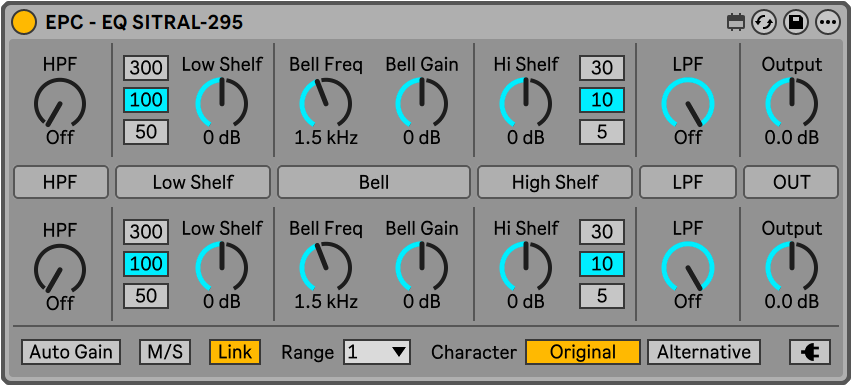Select the Original character mode
This screenshot has width=852, height=386.
(x=583, y=352)
